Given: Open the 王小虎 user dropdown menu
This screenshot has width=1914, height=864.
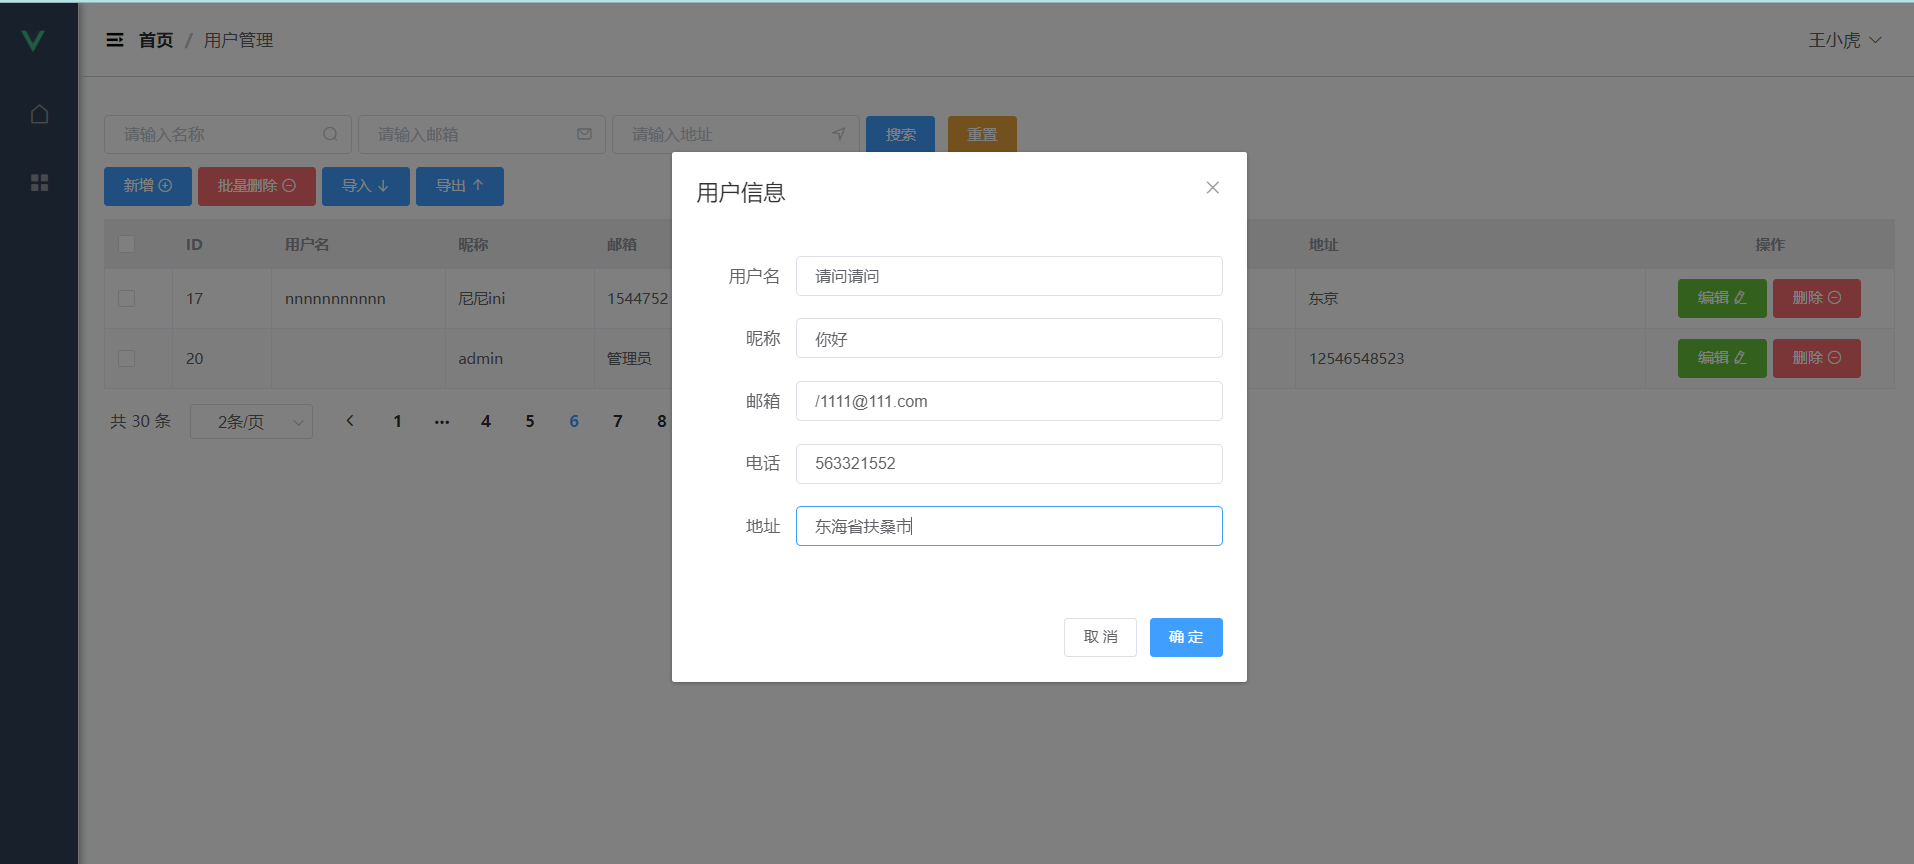Looking at the screenshot, I should tap(1845, 40).
